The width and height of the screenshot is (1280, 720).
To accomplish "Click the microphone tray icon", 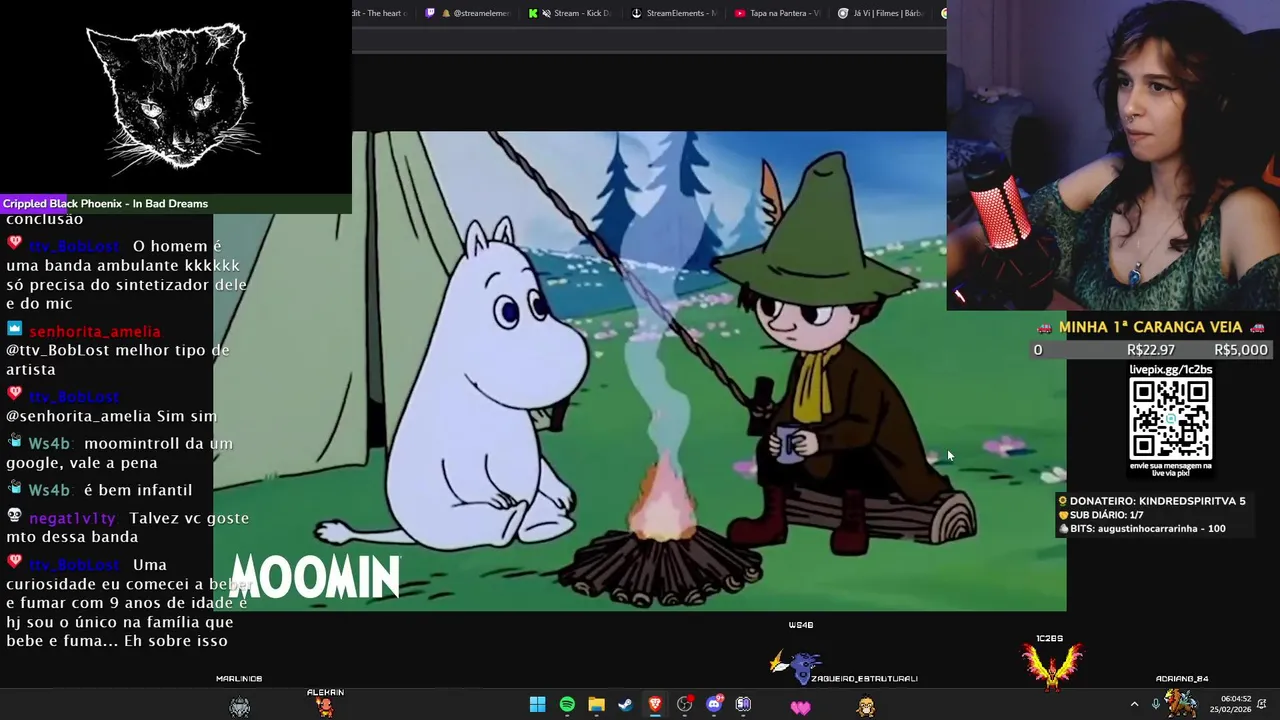I will 1156,705.
